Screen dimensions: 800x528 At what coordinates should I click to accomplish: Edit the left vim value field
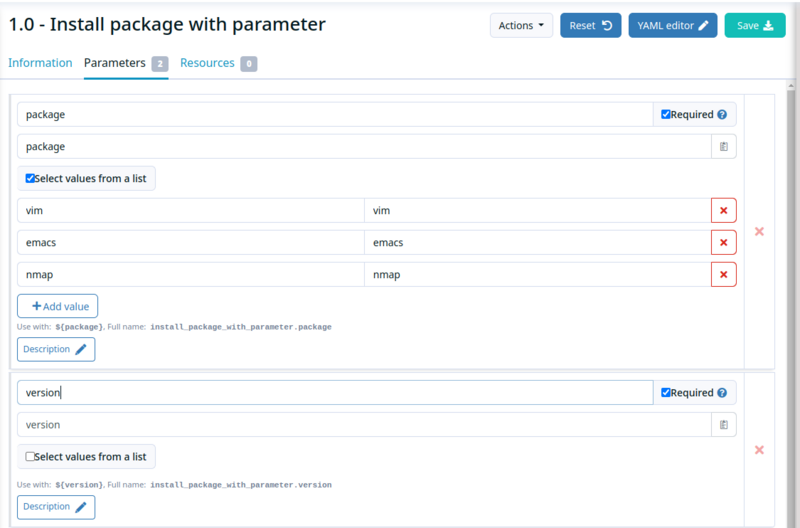191,210
